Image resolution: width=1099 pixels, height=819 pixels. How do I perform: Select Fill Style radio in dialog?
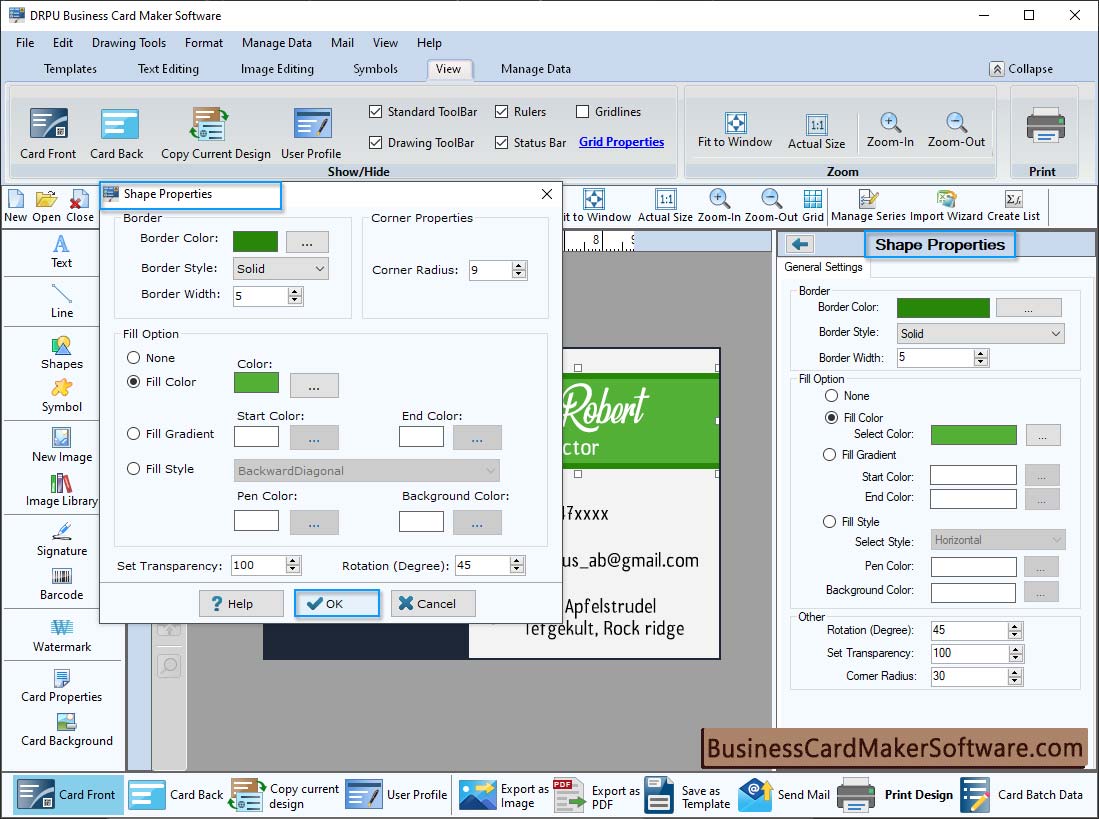(x=133, y=469)
